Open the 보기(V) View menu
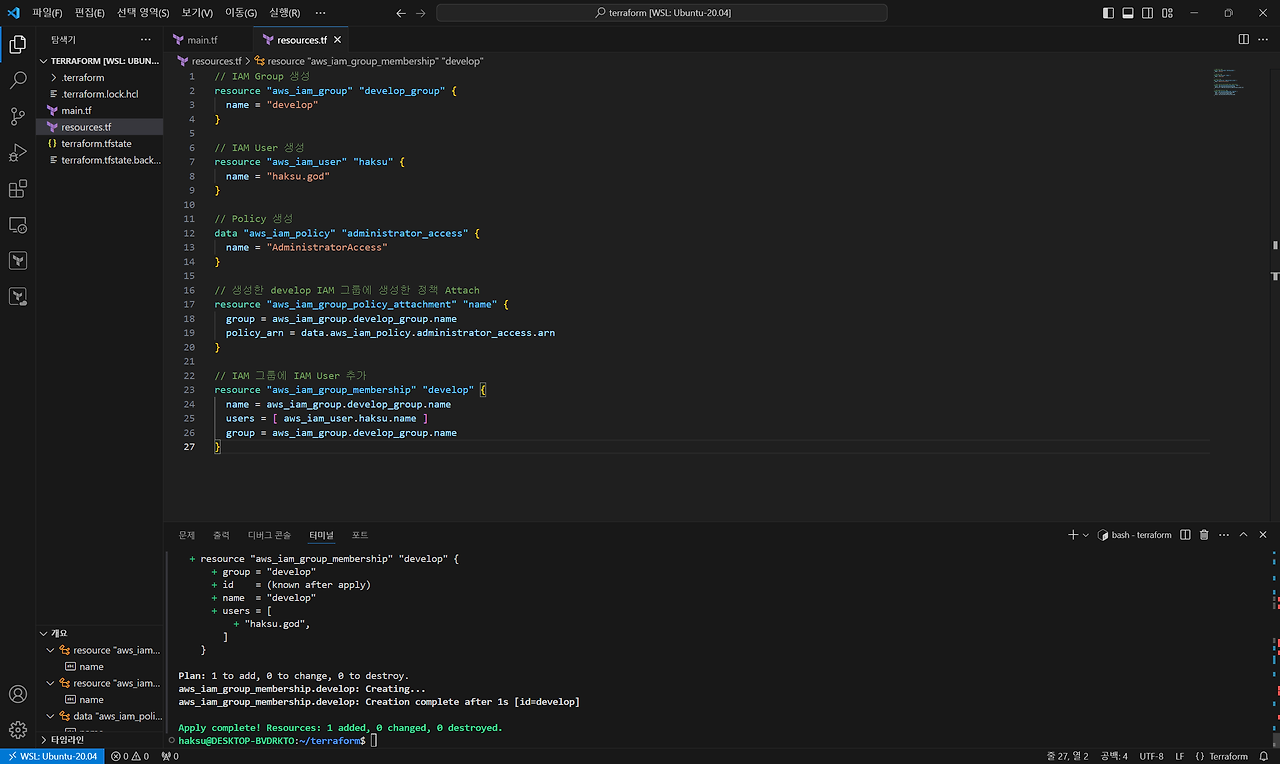Viewport: 1280px width, 764px height. click(197, 13)
